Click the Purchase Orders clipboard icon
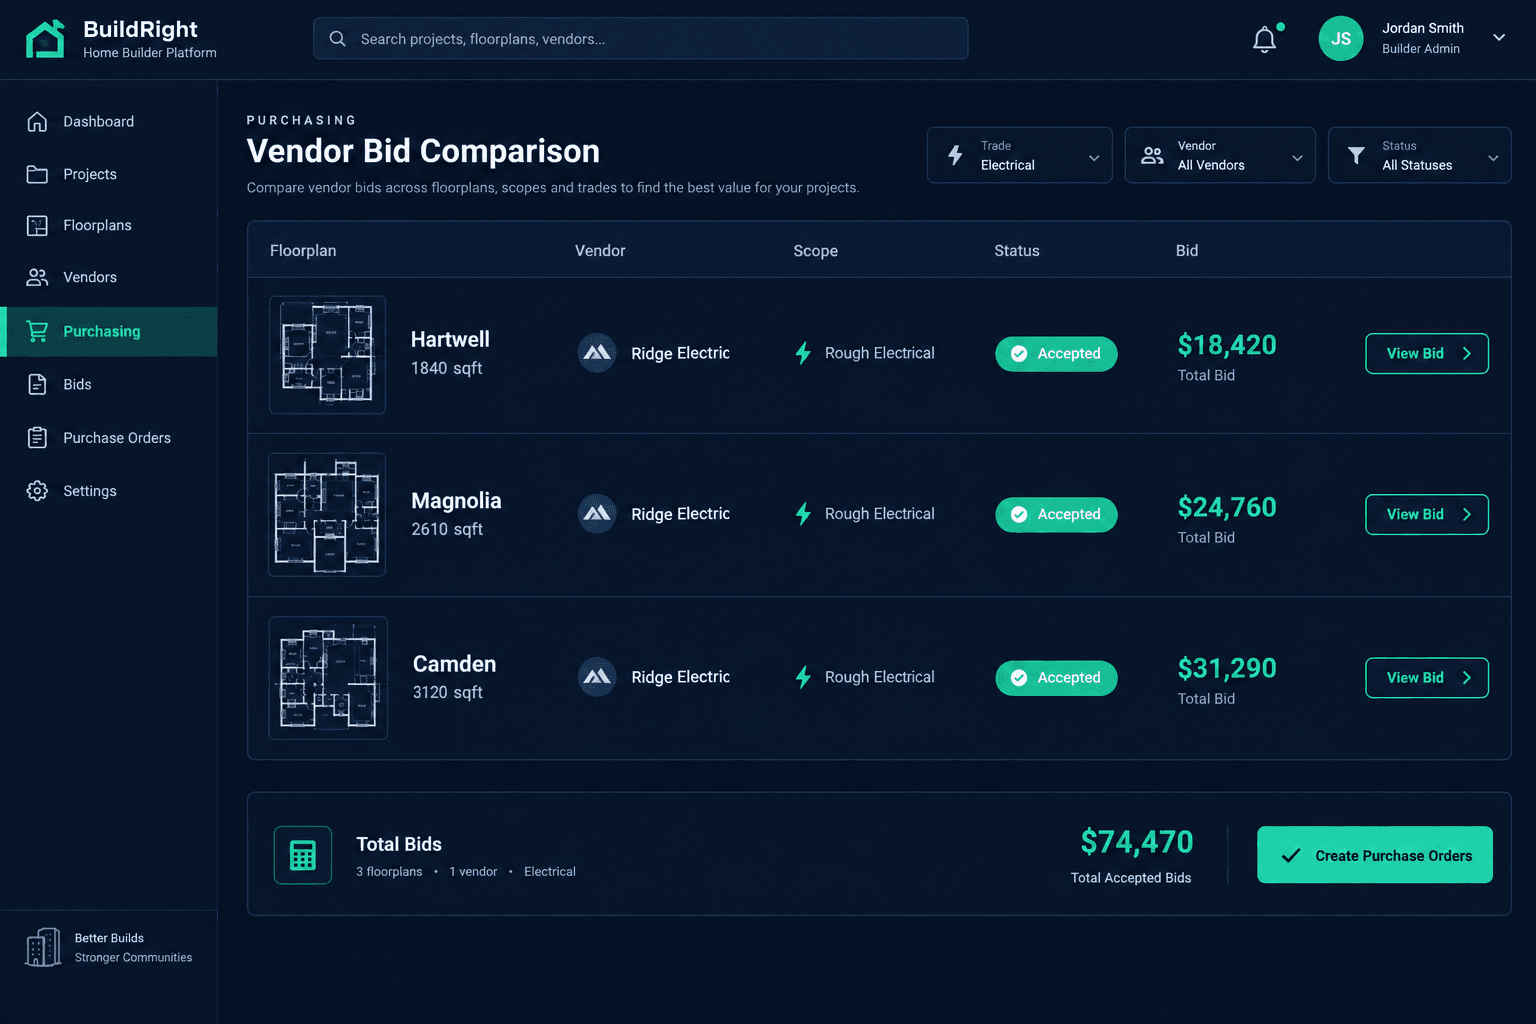 pos(37,438)
